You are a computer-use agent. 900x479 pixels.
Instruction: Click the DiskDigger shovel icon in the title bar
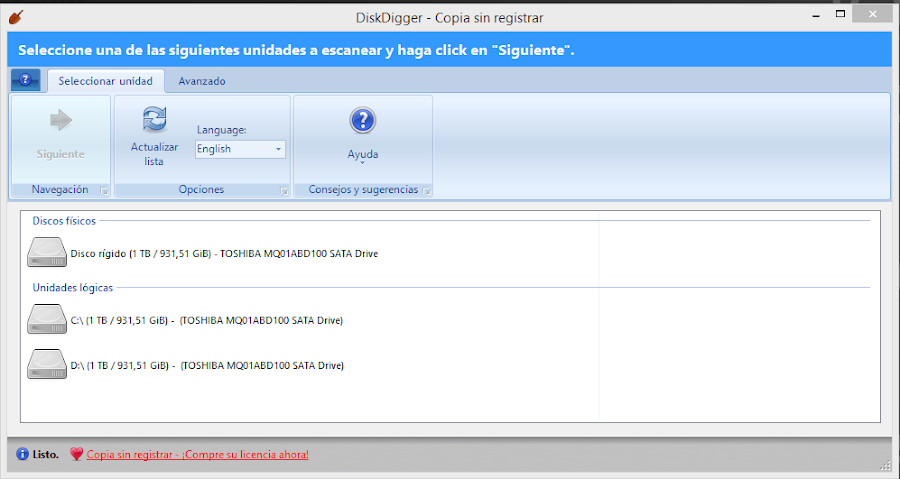[x=16, y=17]
